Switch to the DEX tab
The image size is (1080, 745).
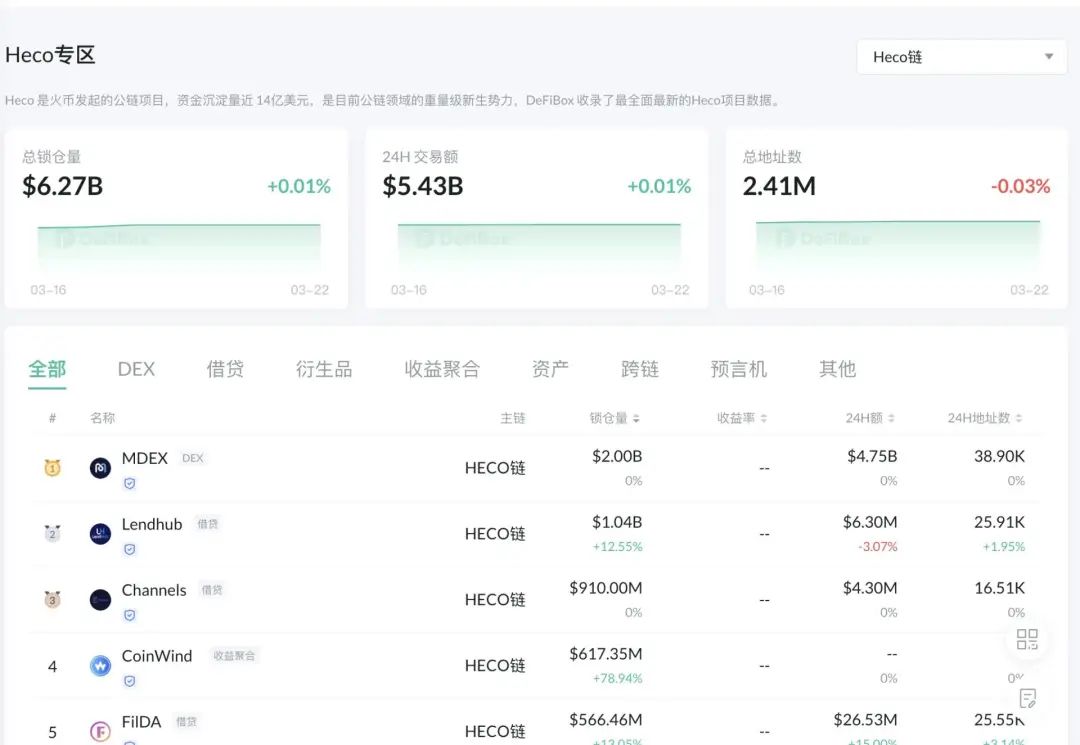(x=136, y=369)
